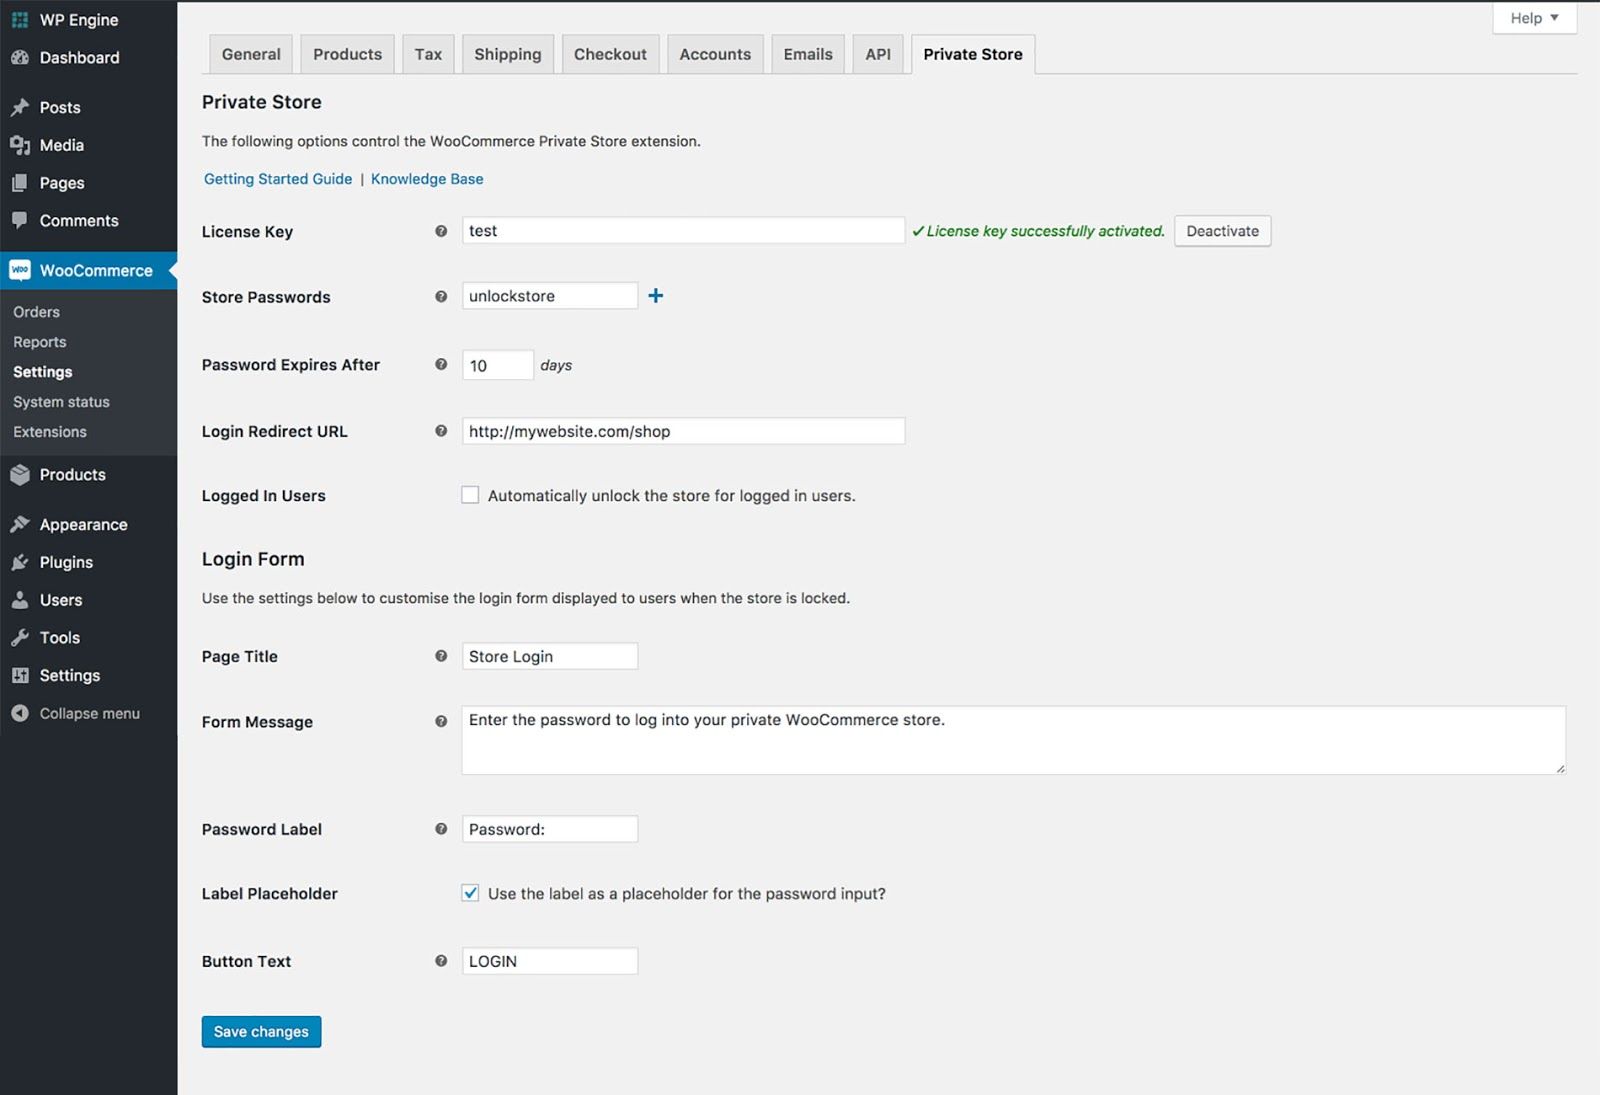Uncheck label as placeholder for password input
1600x1095 pixels.
click(470, 892)
